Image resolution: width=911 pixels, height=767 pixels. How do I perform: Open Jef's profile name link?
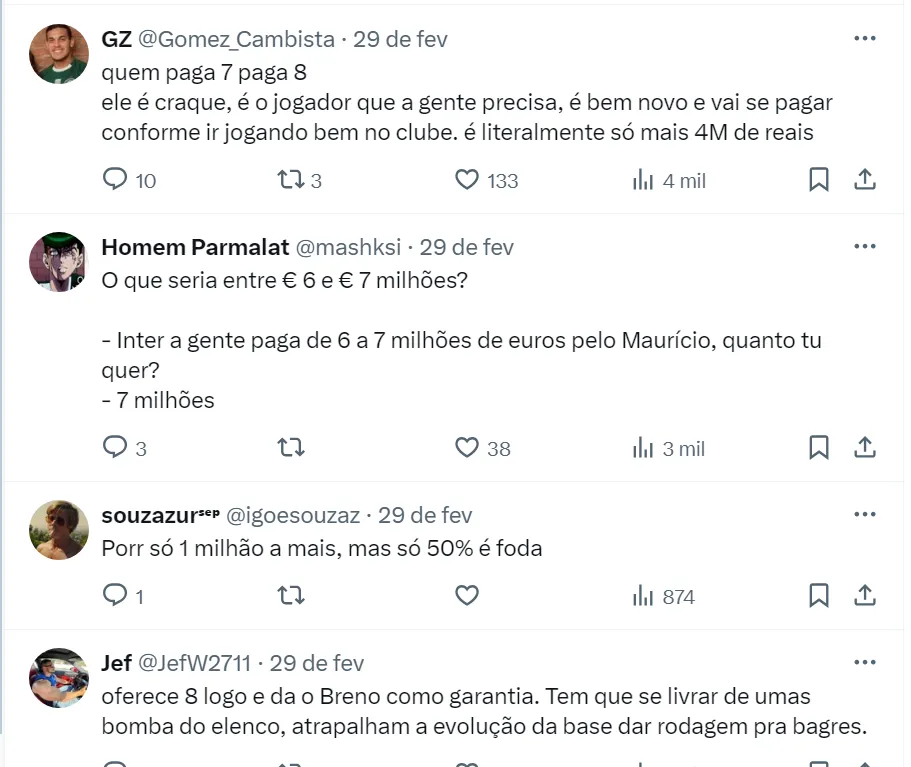(x=116, y=663)
